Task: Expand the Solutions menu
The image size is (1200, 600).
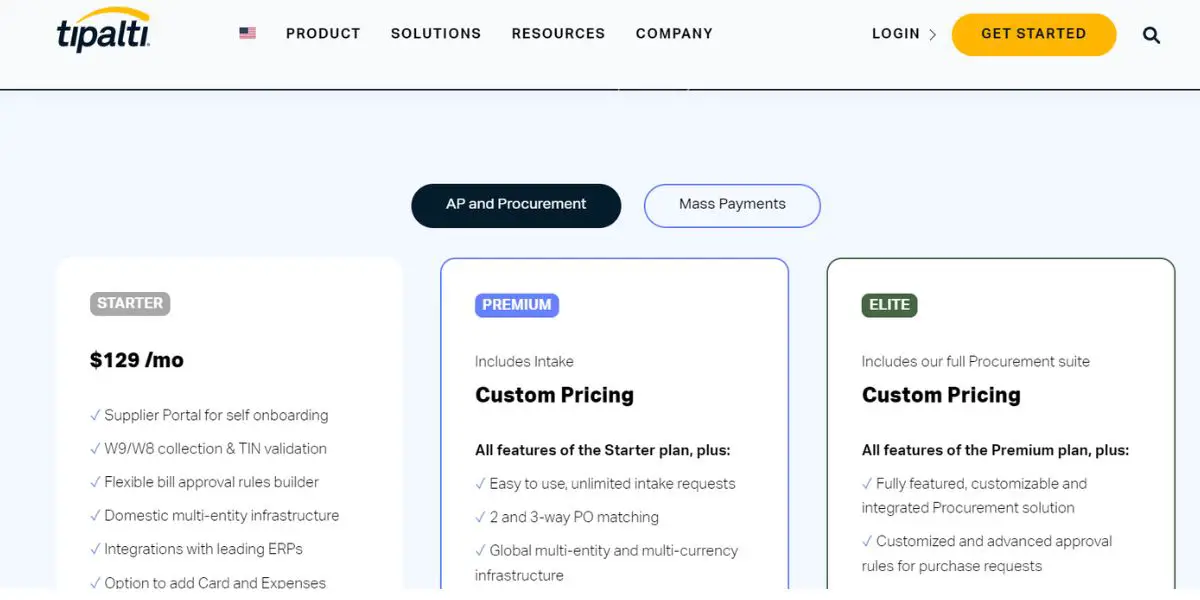Action: [x=436, y=34]
